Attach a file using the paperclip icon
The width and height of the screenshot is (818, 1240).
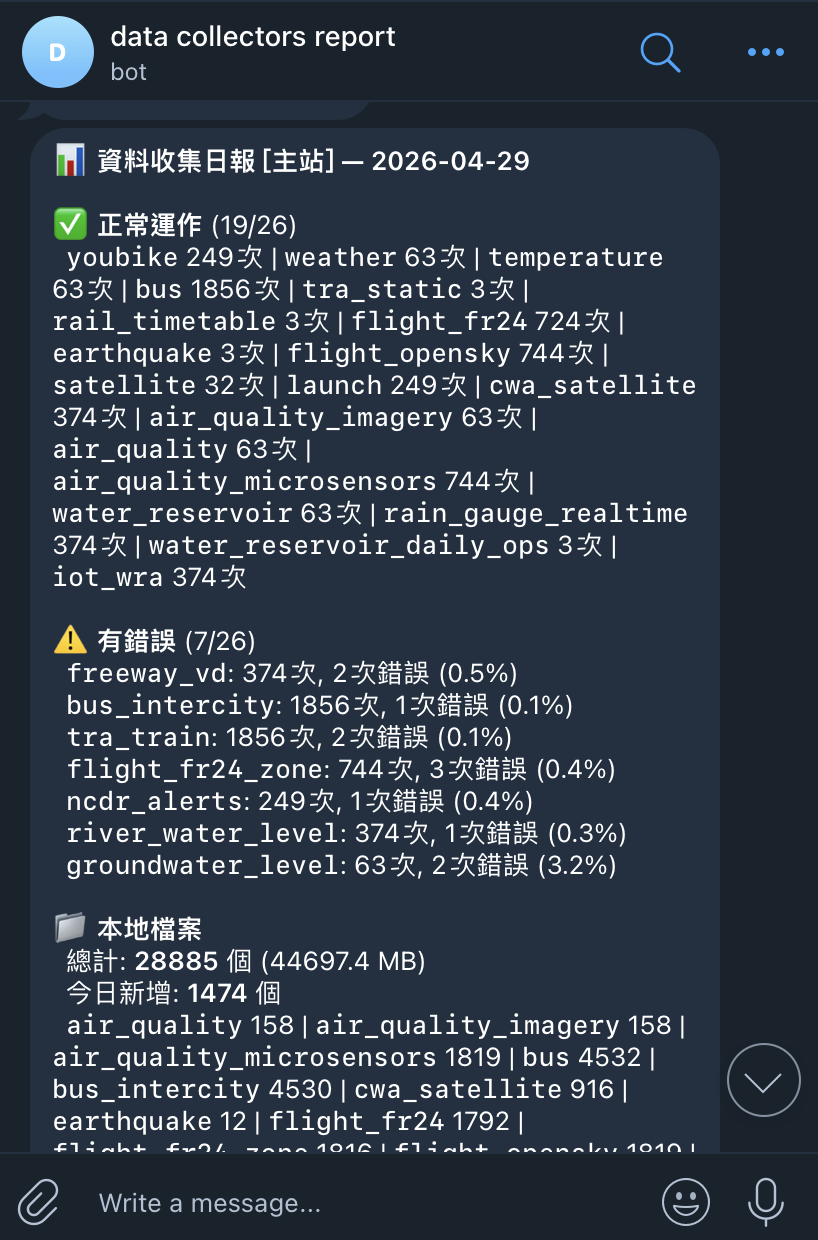37,1202
